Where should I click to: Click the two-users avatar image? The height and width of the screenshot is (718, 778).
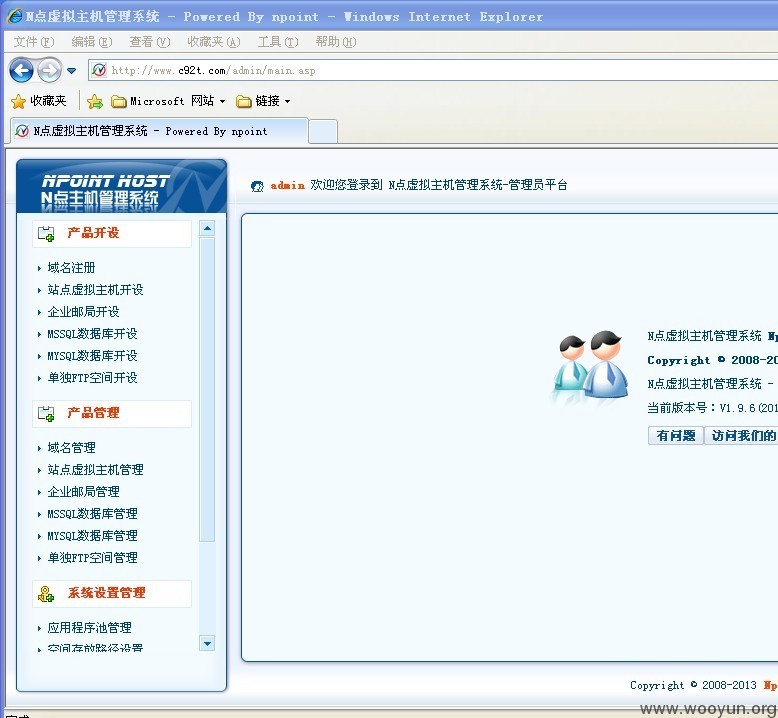coord(590,366)
